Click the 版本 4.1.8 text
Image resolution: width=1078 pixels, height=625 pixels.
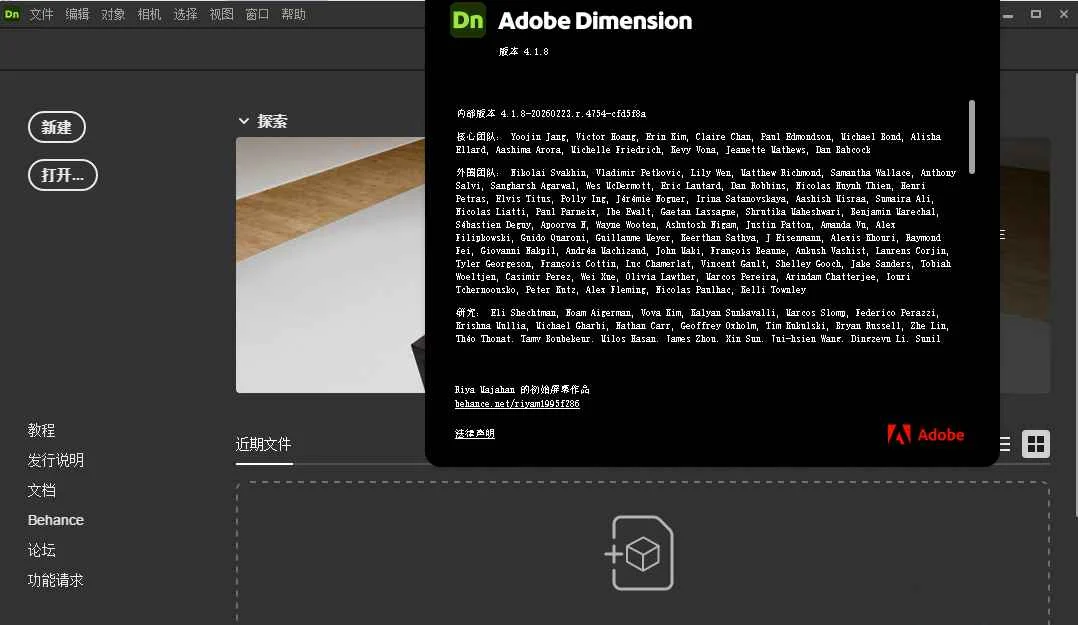(x=523, y=52)
